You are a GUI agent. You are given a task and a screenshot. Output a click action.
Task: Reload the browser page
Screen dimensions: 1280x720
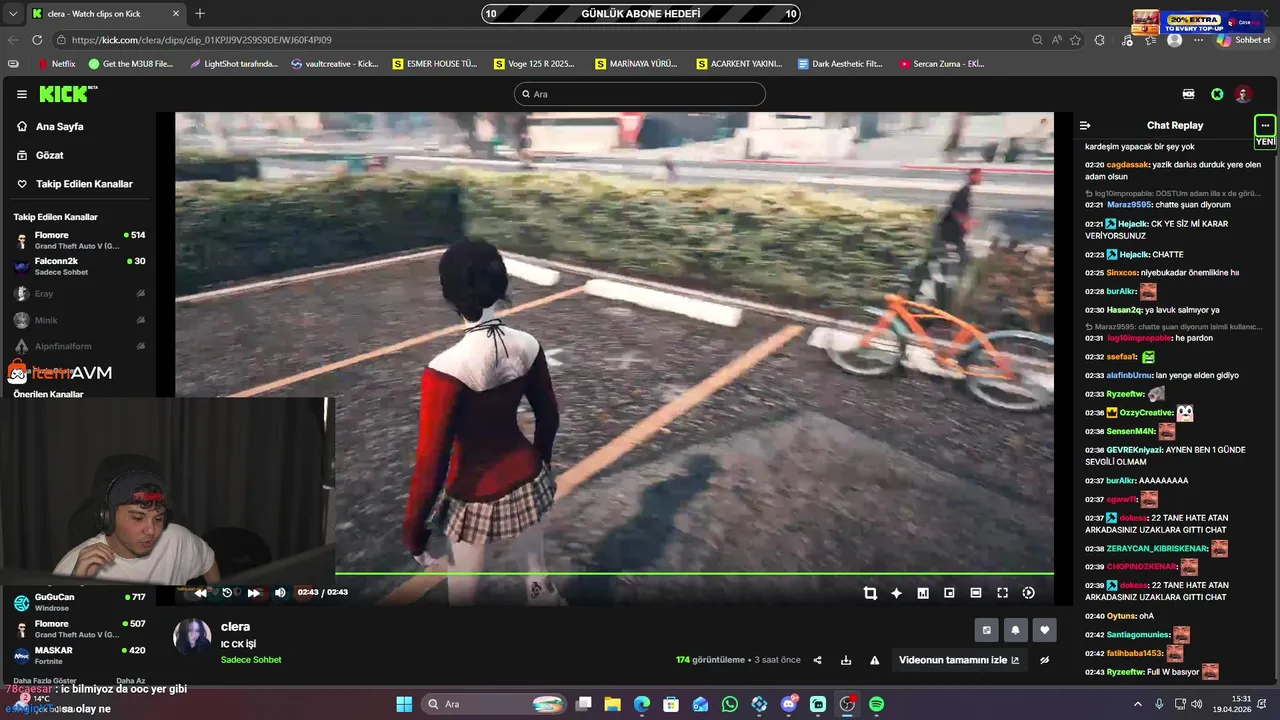pos(37,40)
